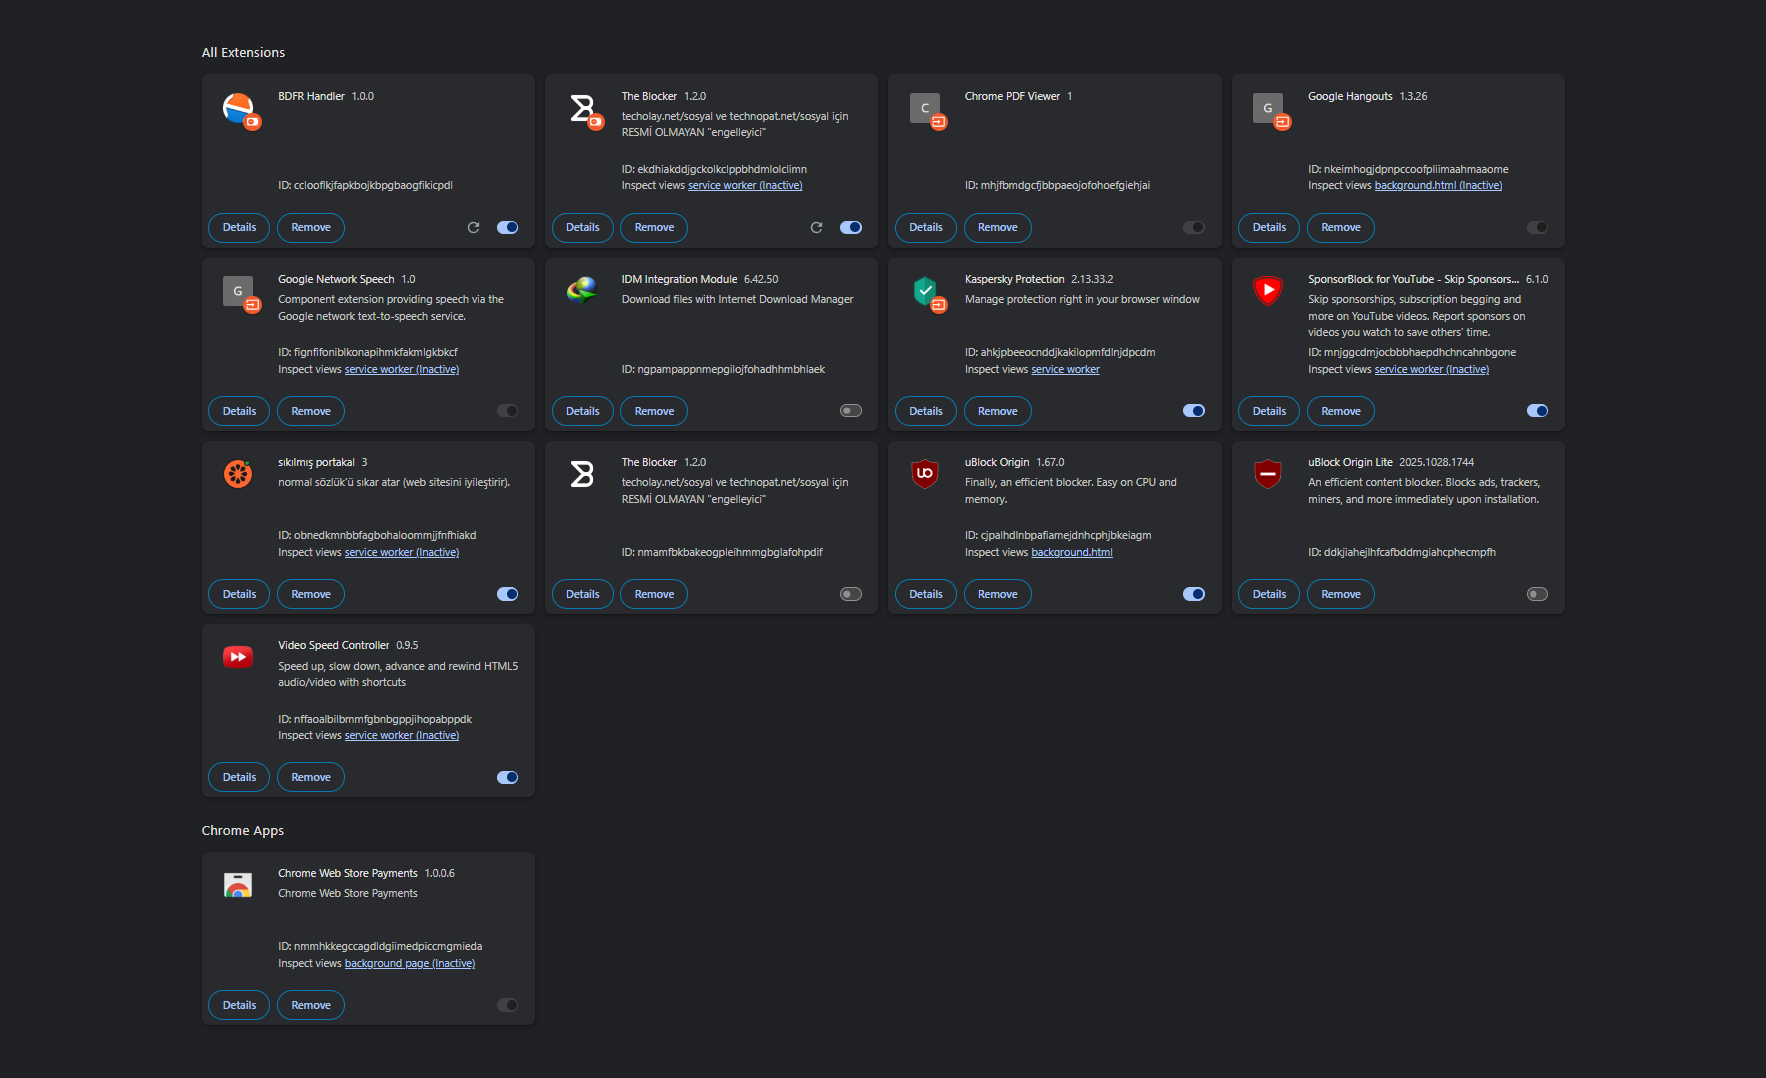Toggle the Chrome Web Store Payments switch
This screenshot has height=1078, width=1766.
click(508, 1005)
